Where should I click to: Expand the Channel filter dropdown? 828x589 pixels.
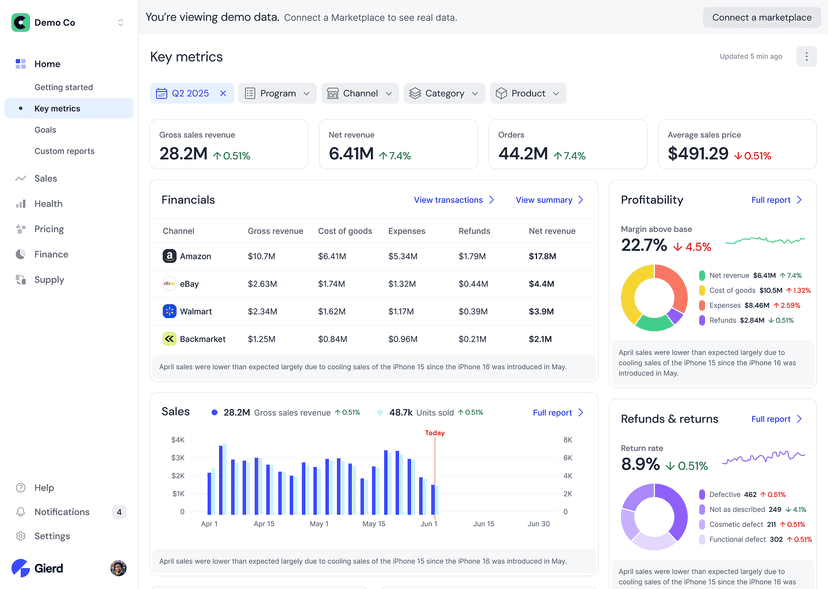(x=359, y=93)
